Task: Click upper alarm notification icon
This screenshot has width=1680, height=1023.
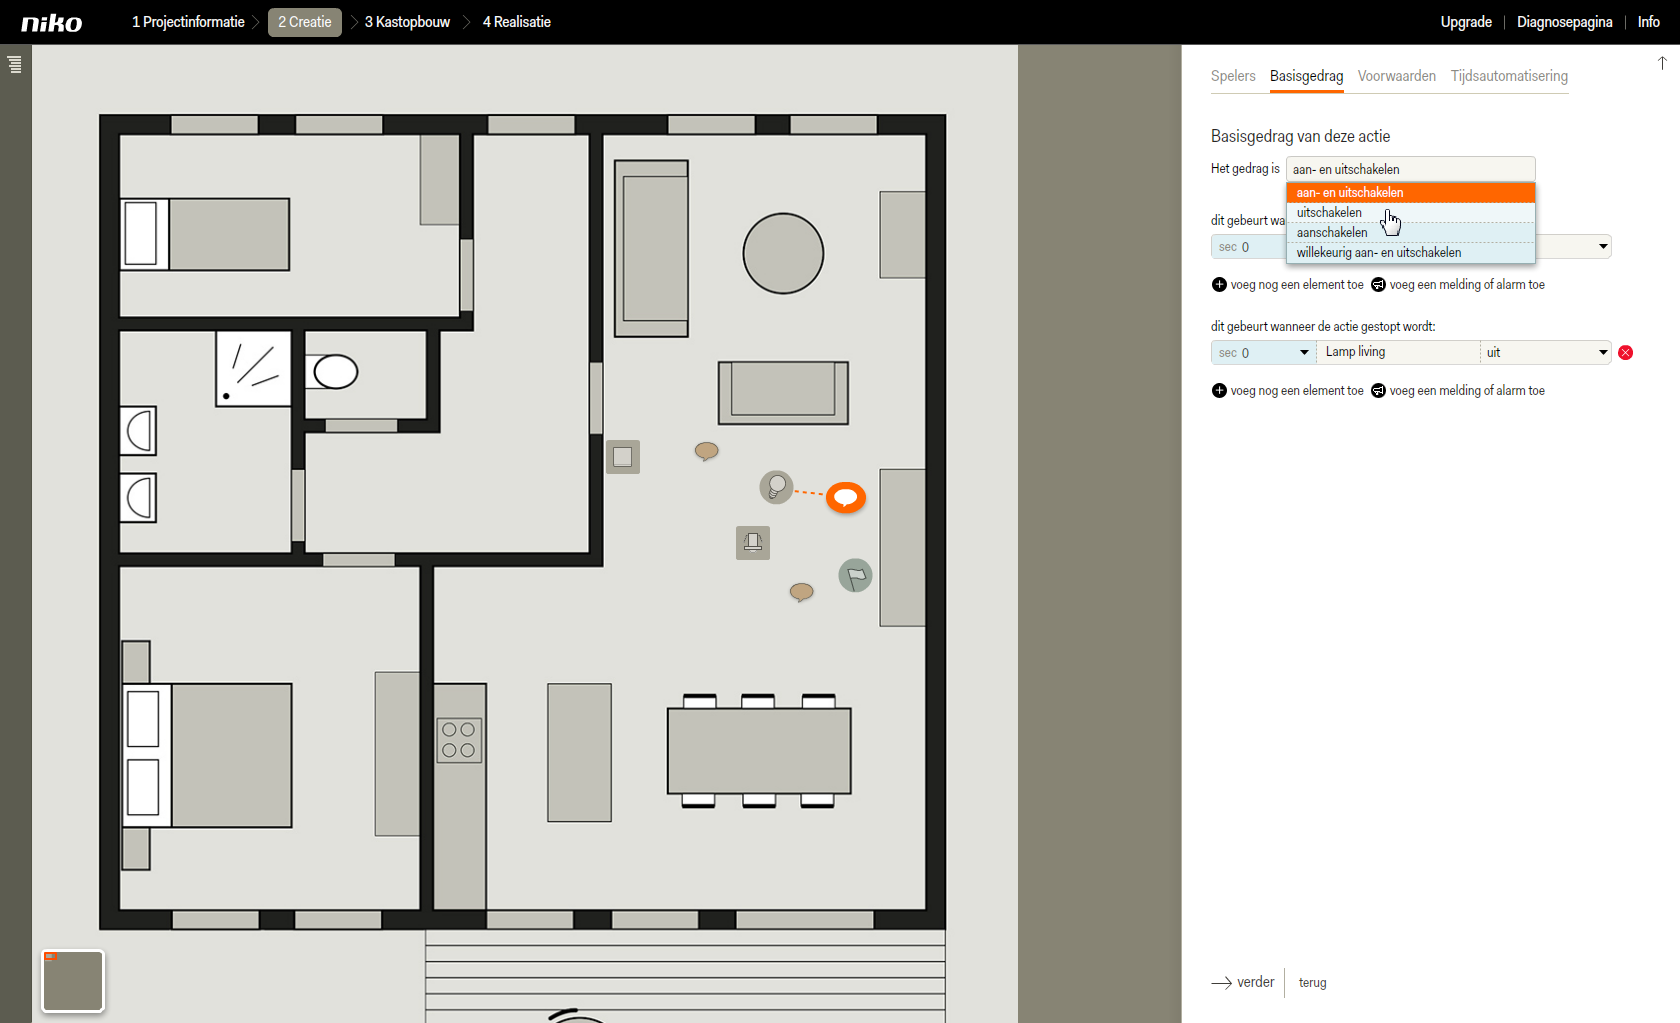Action: [1378, 285]
